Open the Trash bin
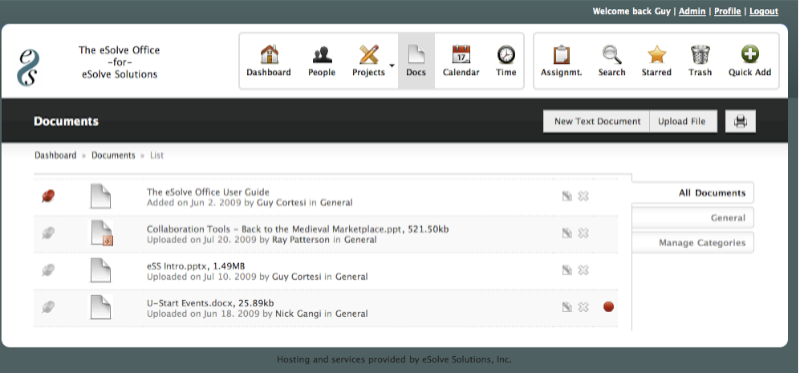Image resolution: width=800 pixels, height=373 pixels. [x=700, y=61]
